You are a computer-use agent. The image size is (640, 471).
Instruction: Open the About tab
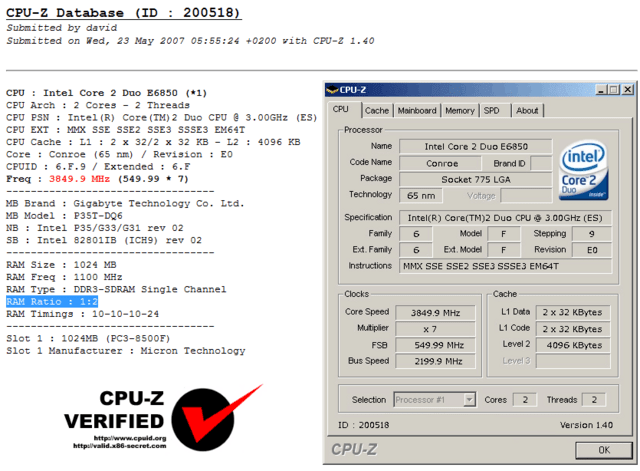(527, 111)
